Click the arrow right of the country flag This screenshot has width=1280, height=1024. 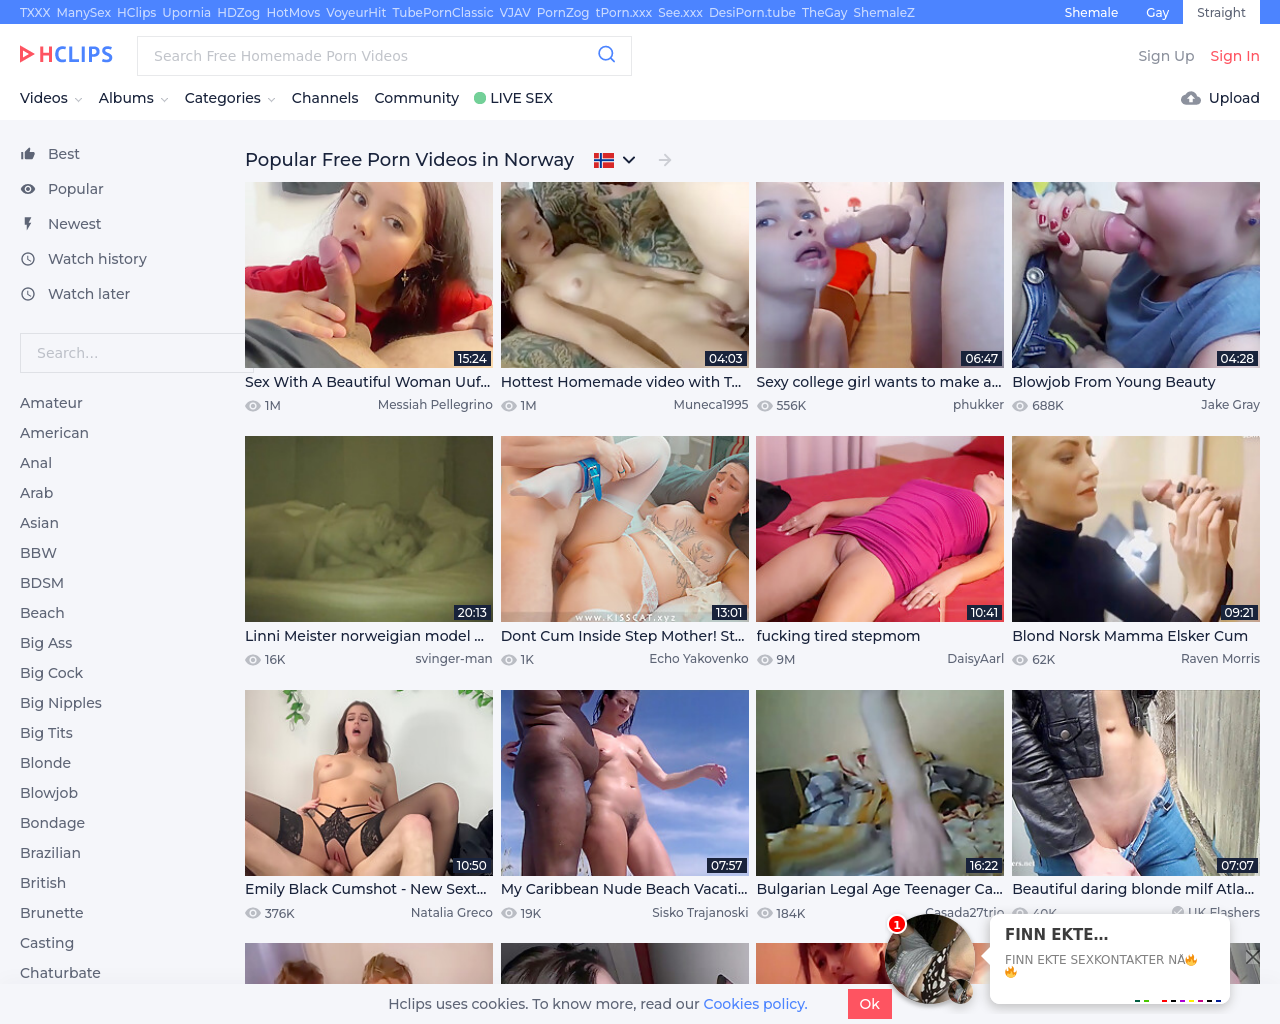[x=665, y=160]
